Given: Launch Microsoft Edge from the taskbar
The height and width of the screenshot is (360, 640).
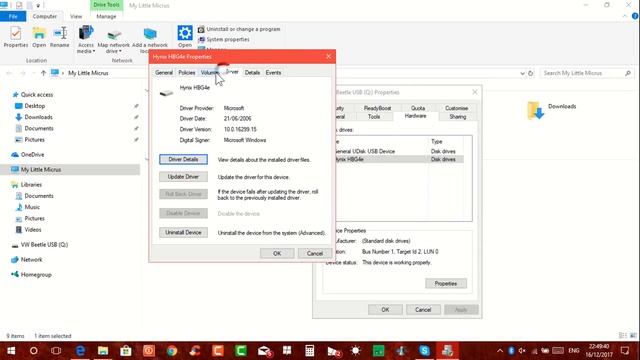Looking at the screenshot, I should tap(80, 351).
